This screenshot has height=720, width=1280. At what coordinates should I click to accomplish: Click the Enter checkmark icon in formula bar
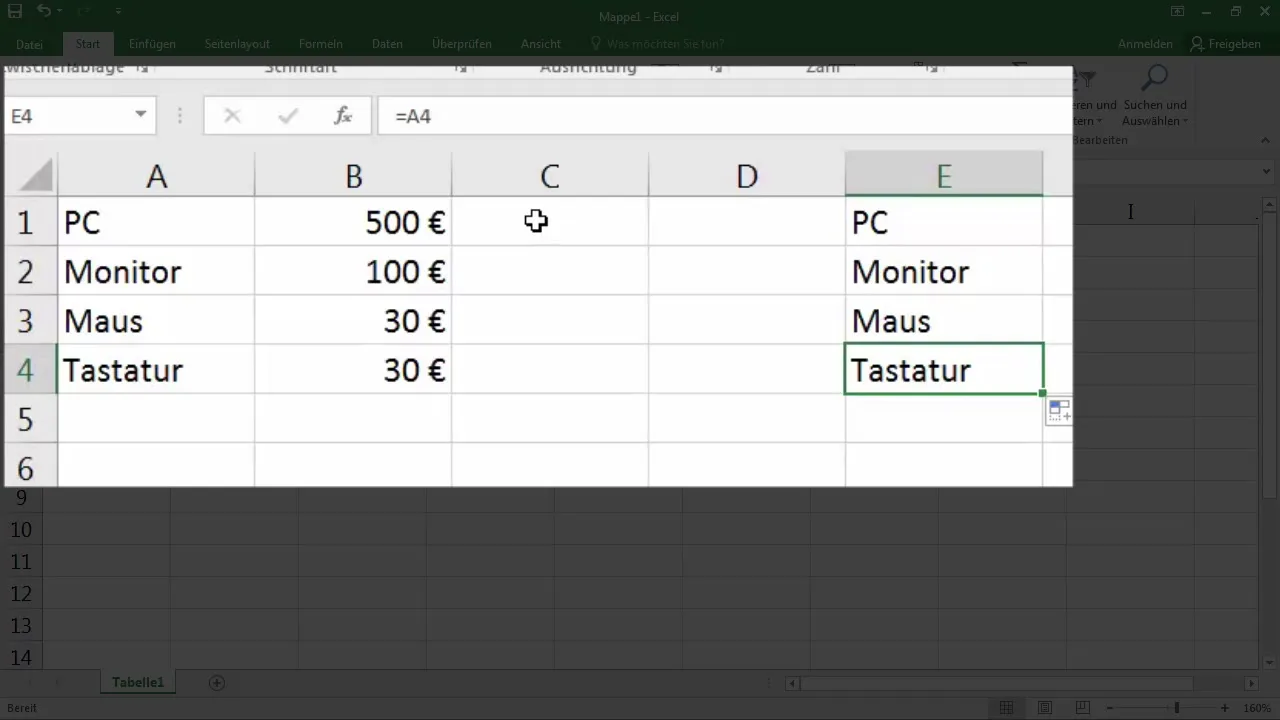tap(288, 116)
